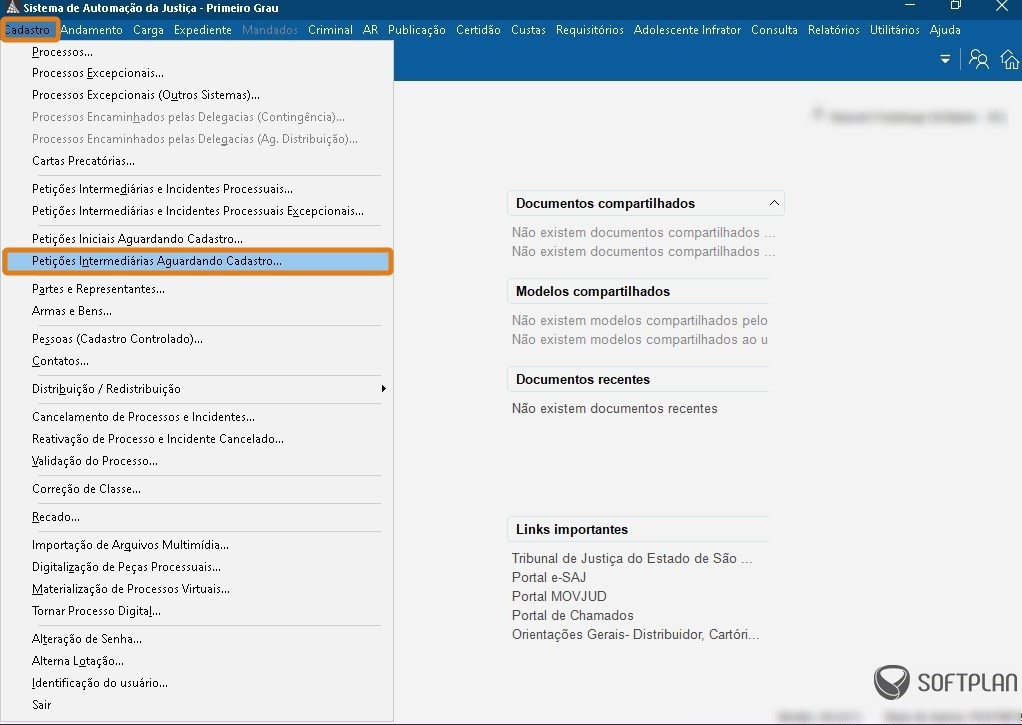
Task: Choose Petições Intermediárias e Incidentes Processuais Excepcionais...
Action: tap(197, 211)
